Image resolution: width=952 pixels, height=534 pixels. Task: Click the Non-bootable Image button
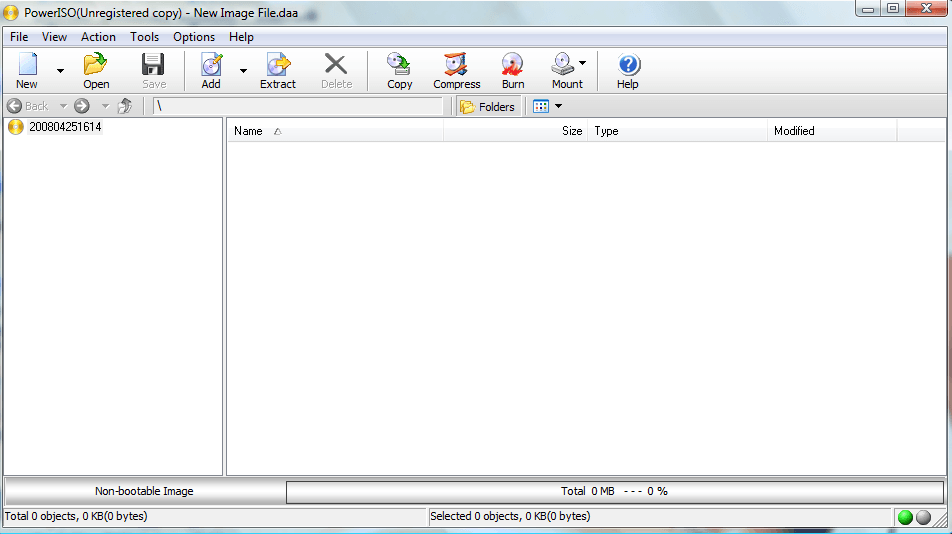[144, 492]
